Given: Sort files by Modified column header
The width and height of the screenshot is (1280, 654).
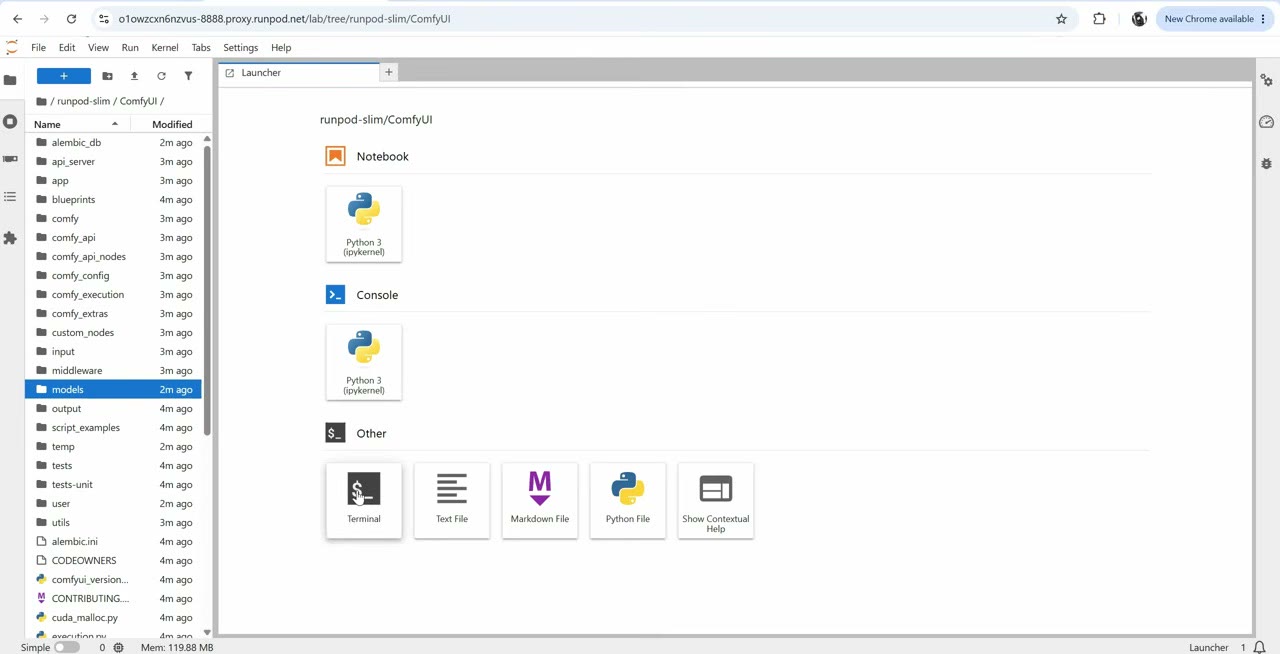Looking at the screenshot, I should pos(172,124).
